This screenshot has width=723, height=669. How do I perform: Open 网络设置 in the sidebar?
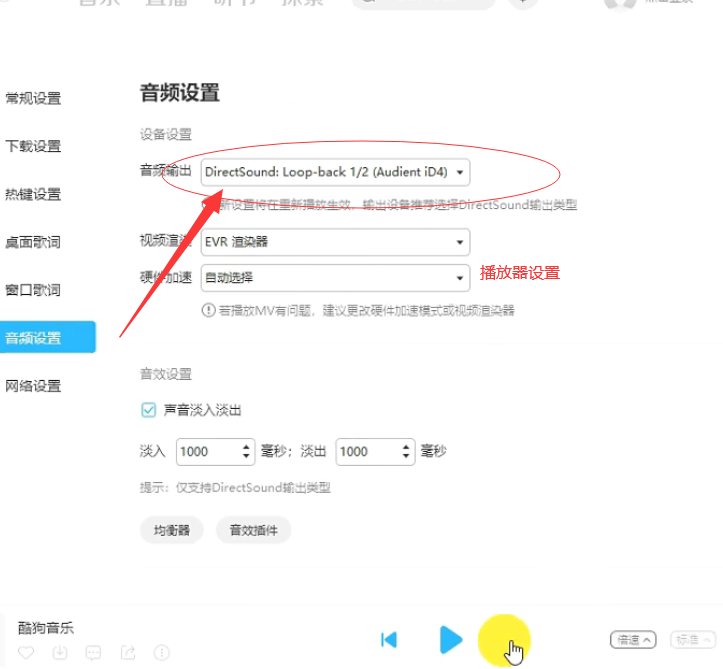[x=33, y=386]
